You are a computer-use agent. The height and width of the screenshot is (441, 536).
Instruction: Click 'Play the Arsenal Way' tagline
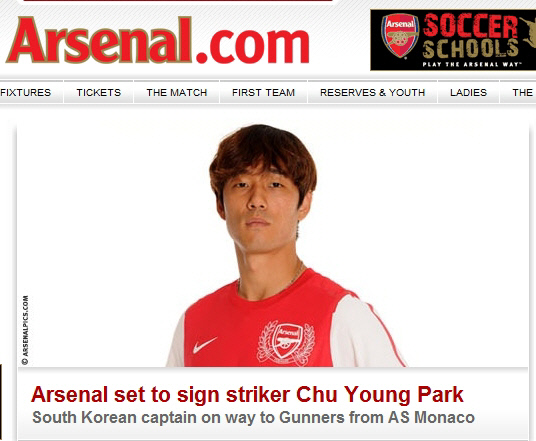click(x=472, y=64)
